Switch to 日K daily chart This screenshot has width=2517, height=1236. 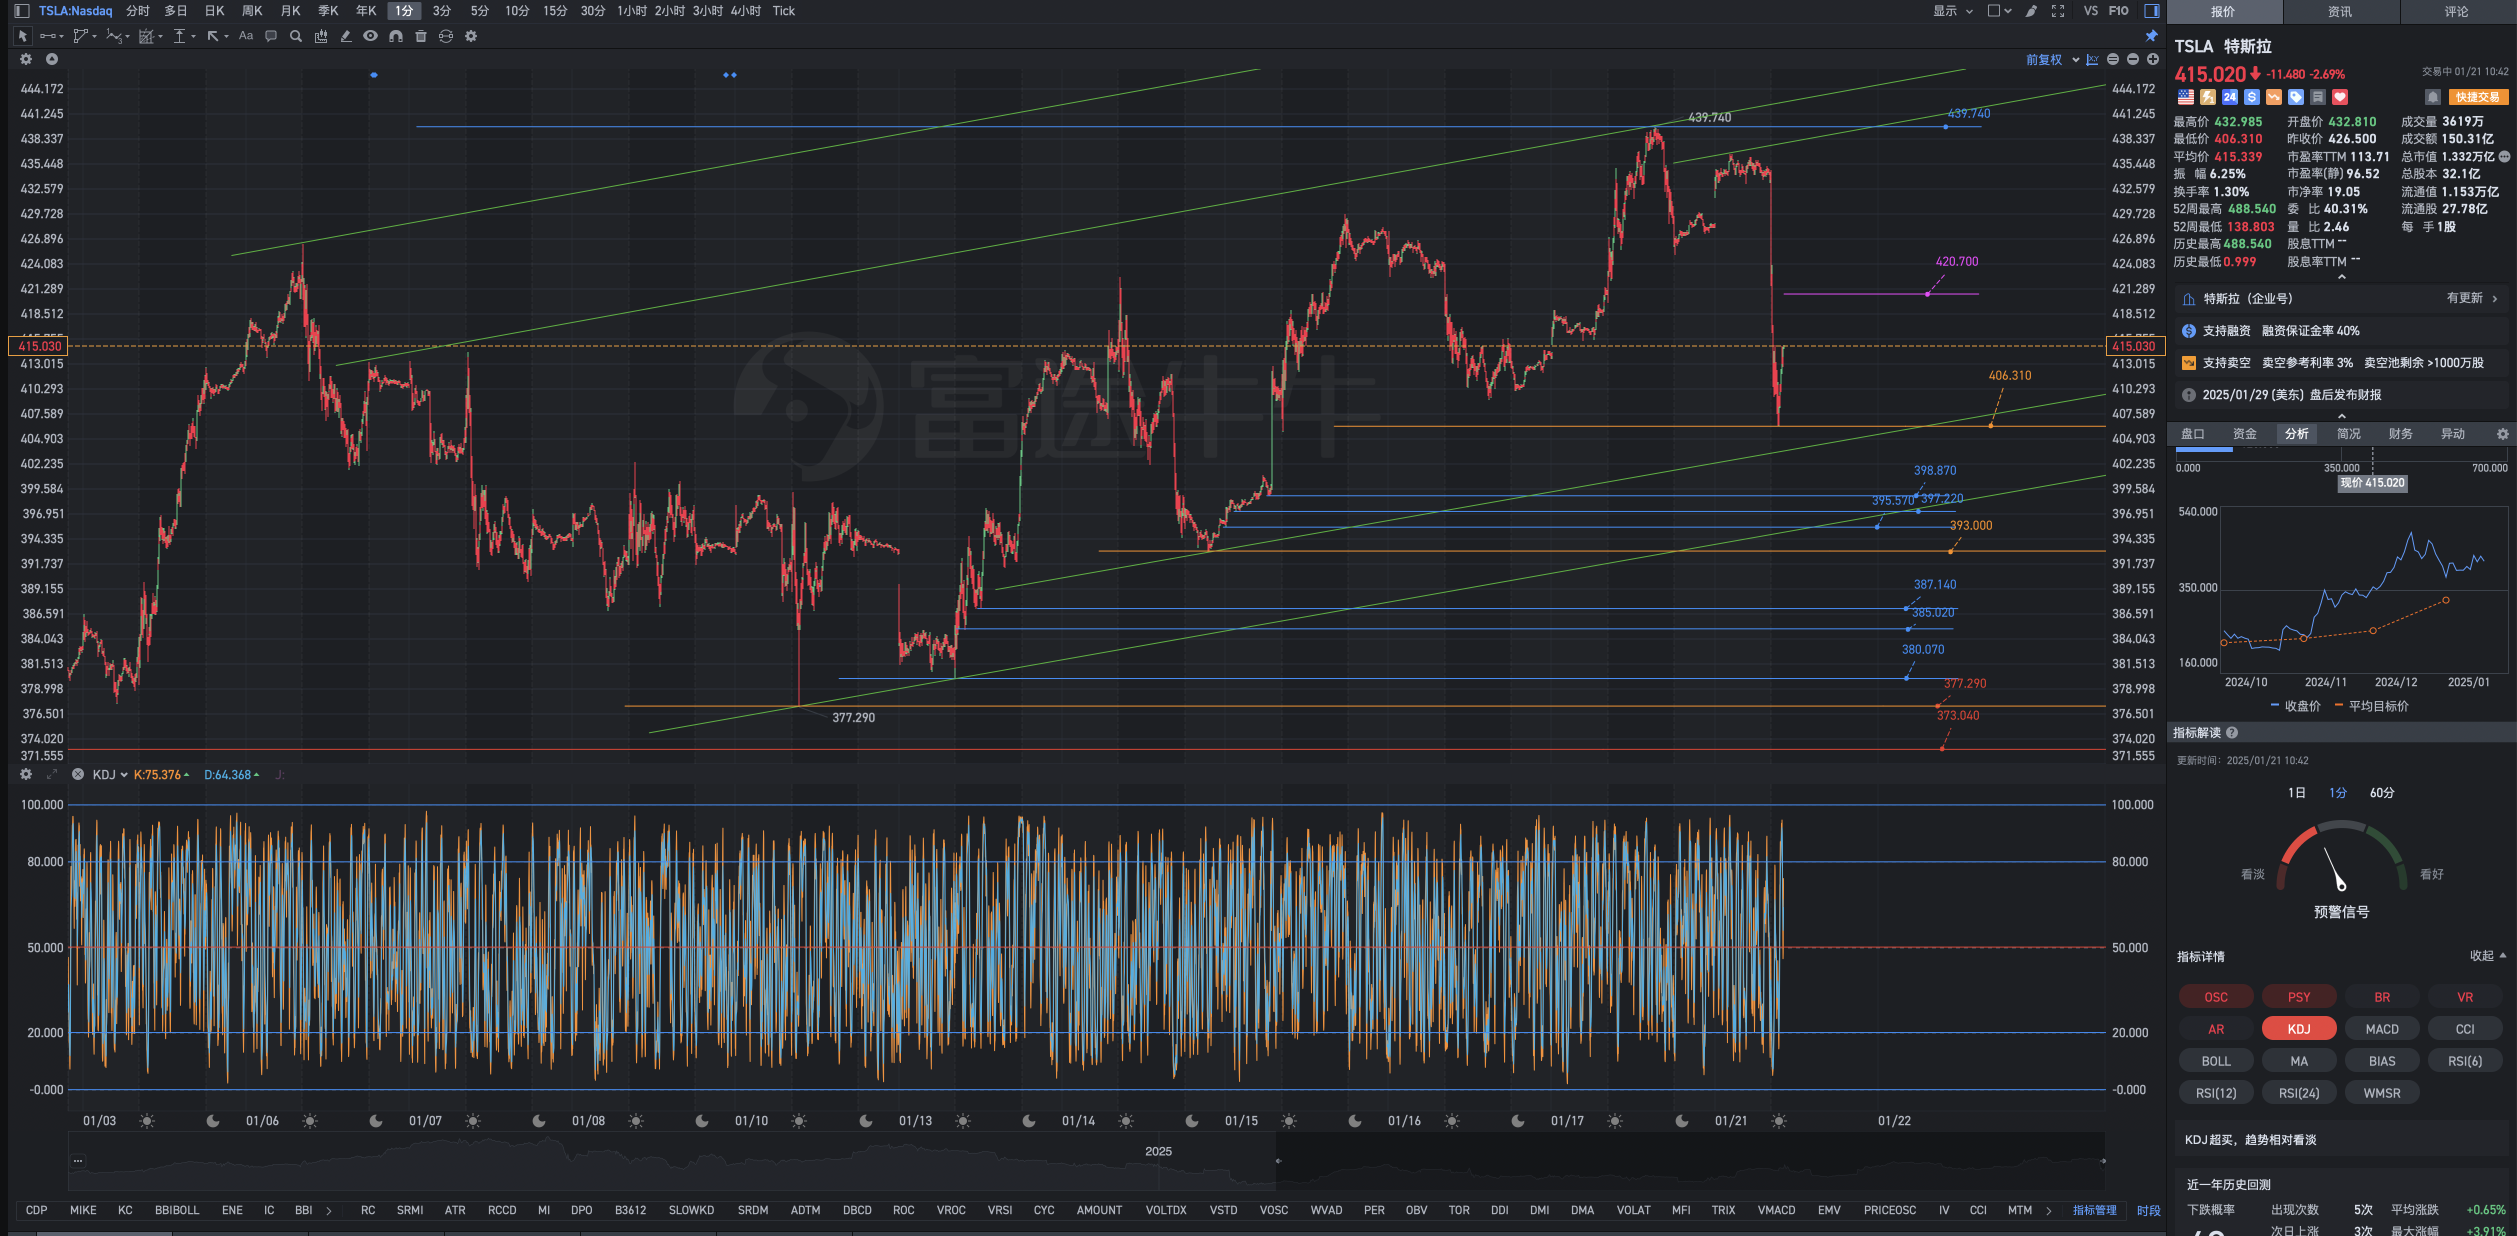(x=214, y=11)
